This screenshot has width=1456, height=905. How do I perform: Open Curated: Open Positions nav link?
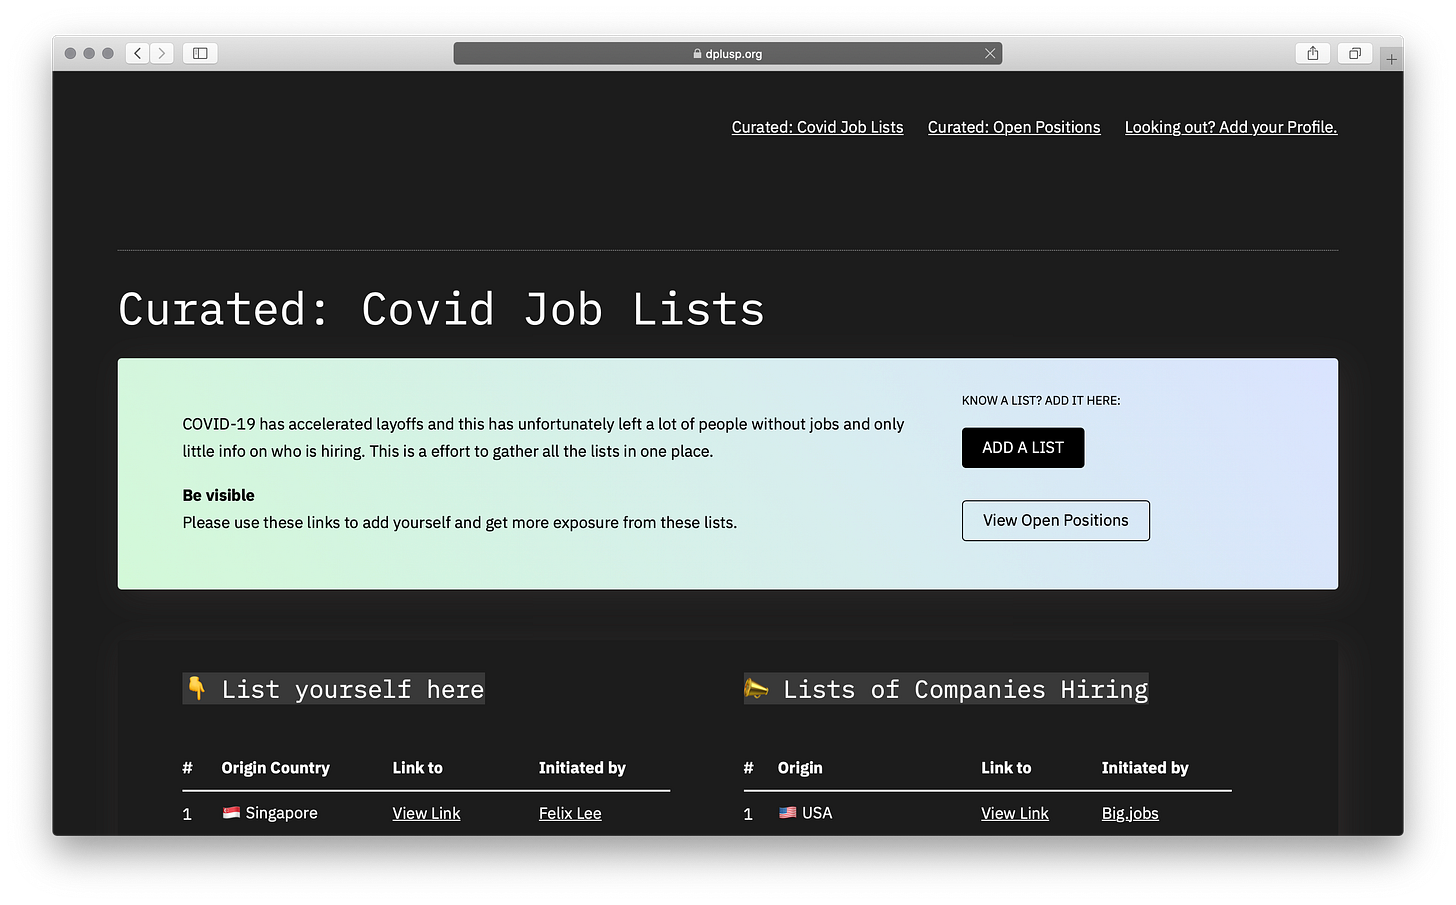[1013, 127]
